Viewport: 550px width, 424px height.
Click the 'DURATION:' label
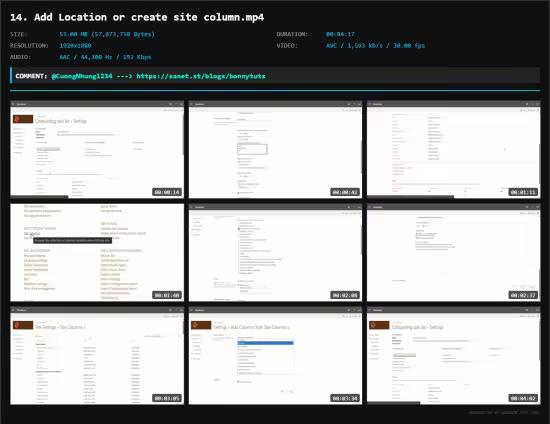tap(292, 34)
